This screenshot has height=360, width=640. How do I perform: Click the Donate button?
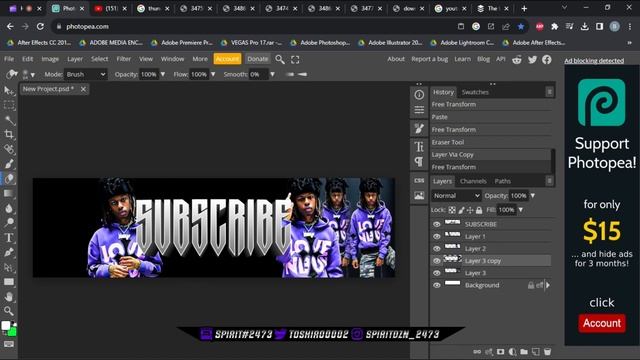tap(258, 59)
